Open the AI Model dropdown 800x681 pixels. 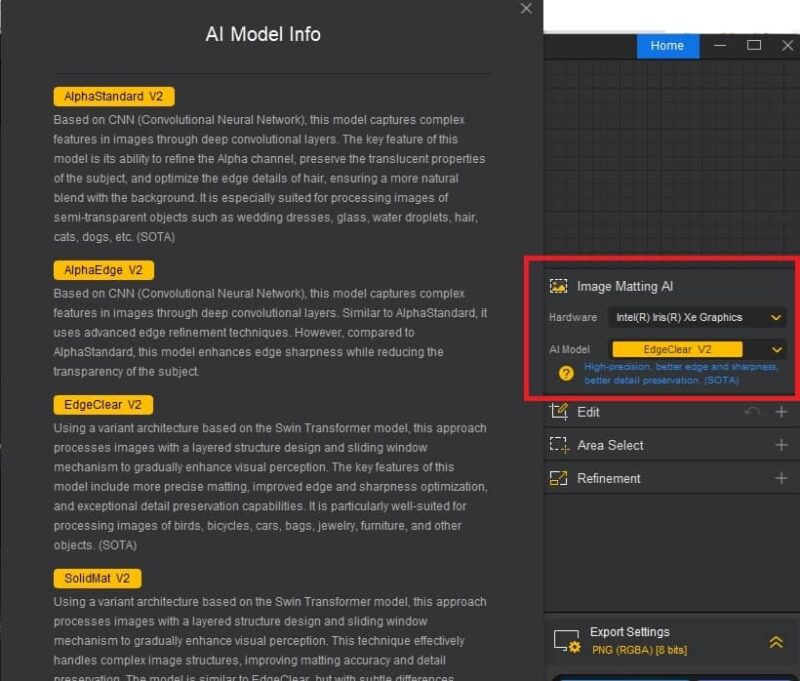[x=777, y=349]
